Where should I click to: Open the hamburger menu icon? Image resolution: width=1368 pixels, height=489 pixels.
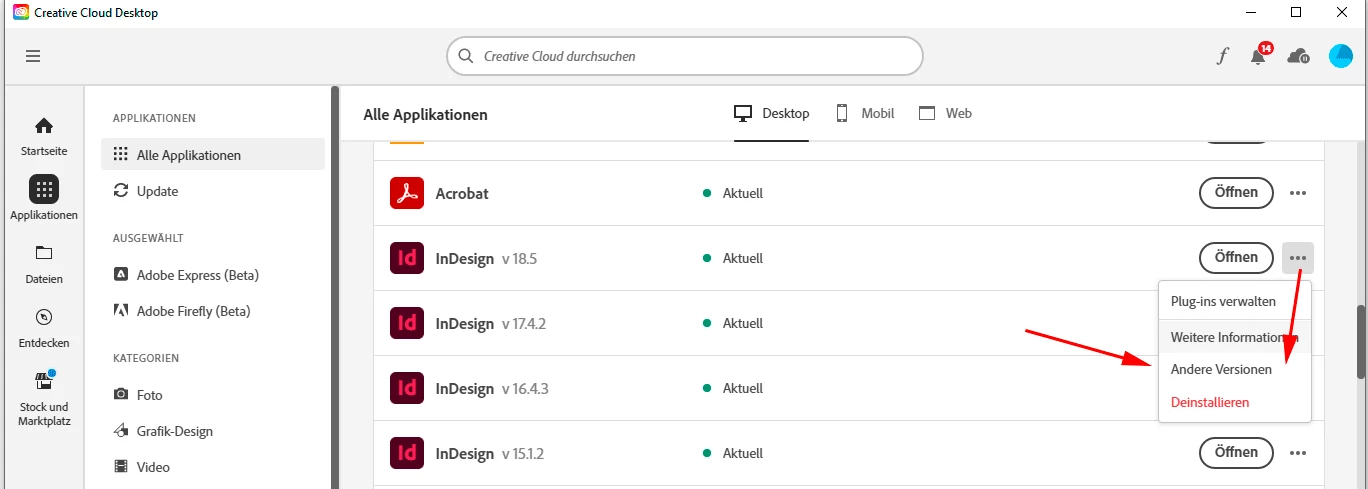click(33, 56)
